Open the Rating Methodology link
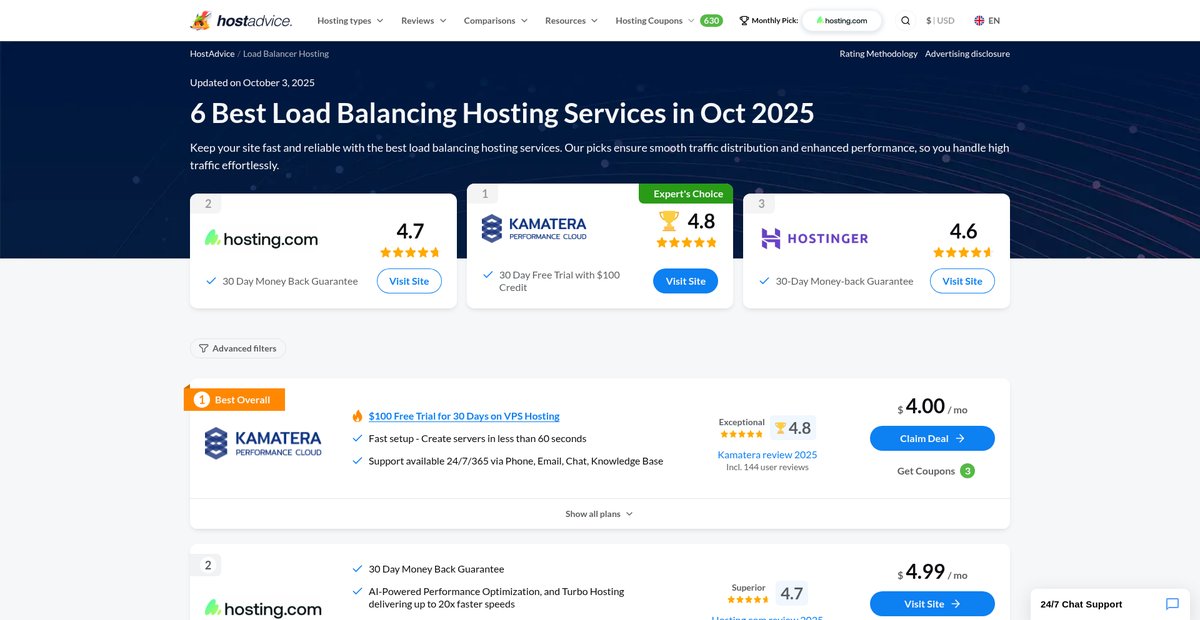1200x620 pixels. [x=878, y=54]
